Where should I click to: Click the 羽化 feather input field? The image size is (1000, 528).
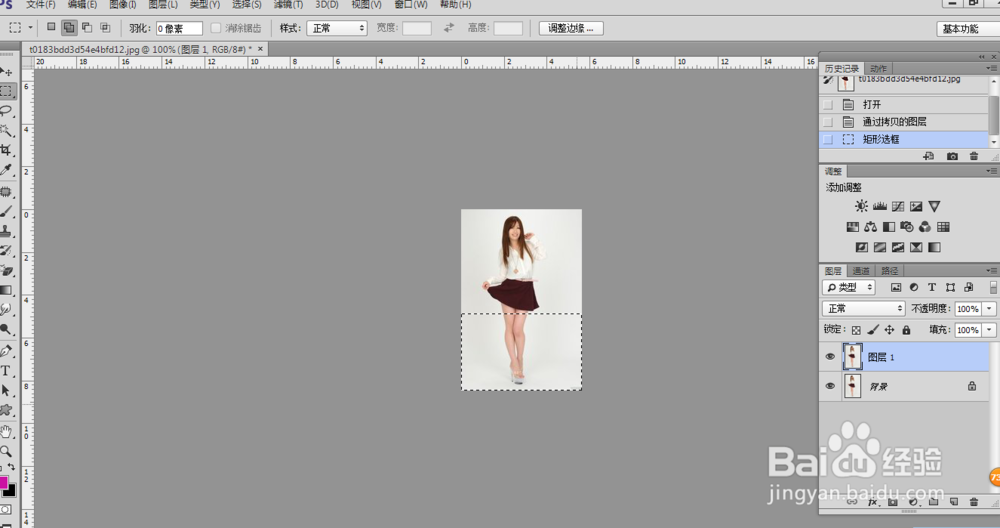coord(179,28)
